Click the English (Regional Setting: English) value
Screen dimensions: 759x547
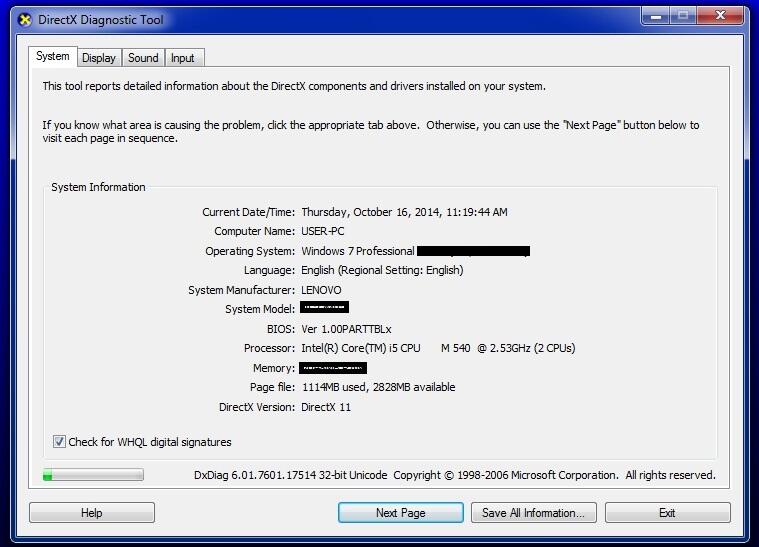pos(382,270)
